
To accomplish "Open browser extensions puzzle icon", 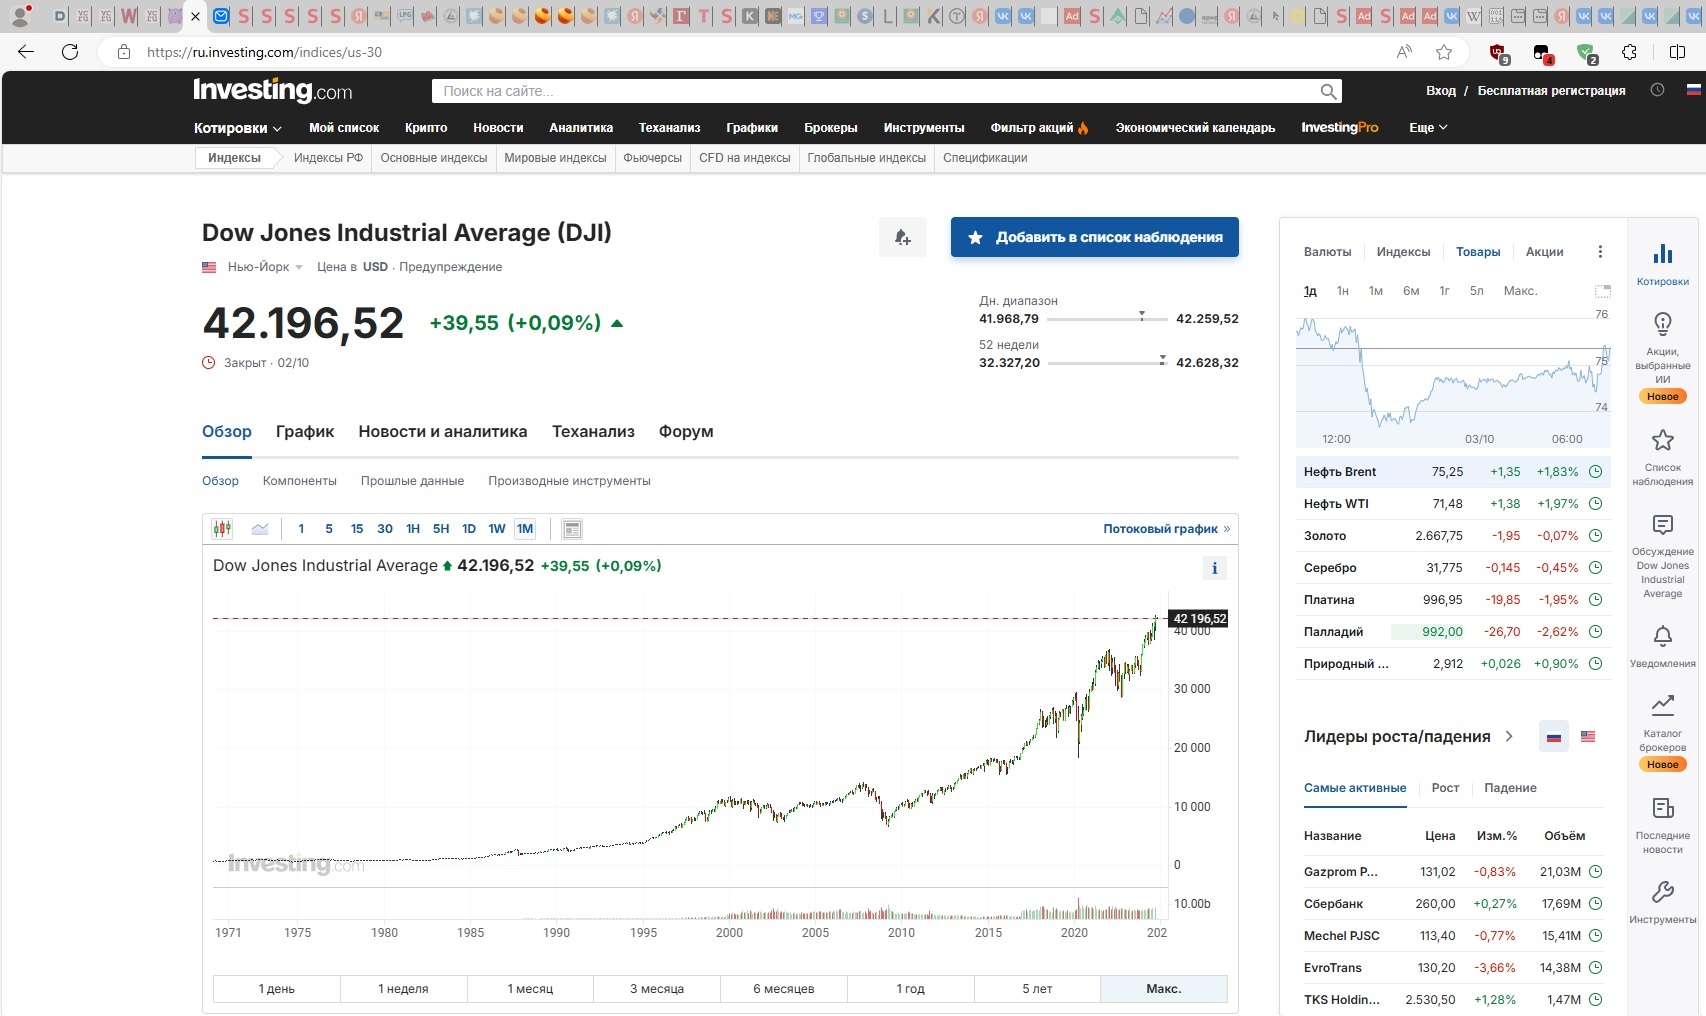I will [1629, 52].
